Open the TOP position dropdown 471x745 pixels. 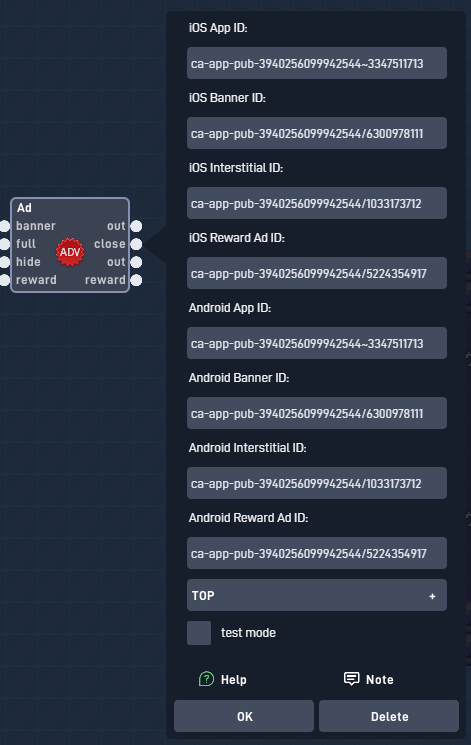click(x=317, y=595)
